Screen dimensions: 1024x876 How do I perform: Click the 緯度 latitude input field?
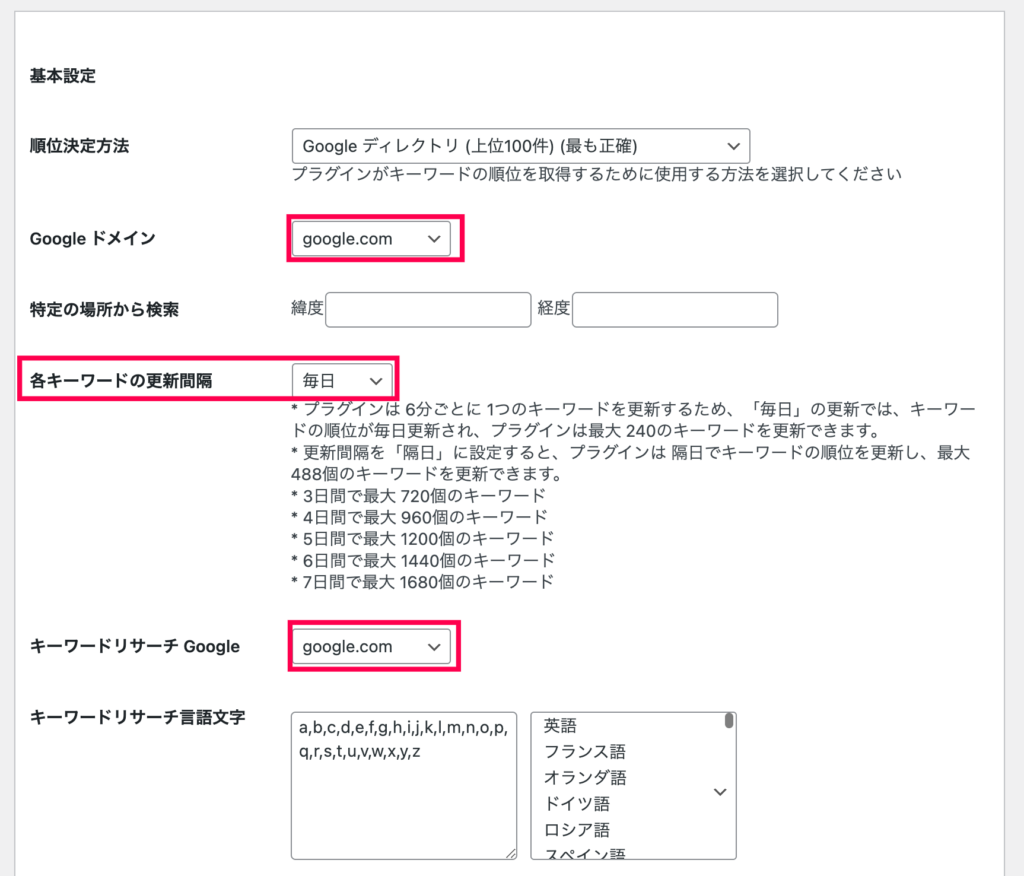[x=428, y=310]
